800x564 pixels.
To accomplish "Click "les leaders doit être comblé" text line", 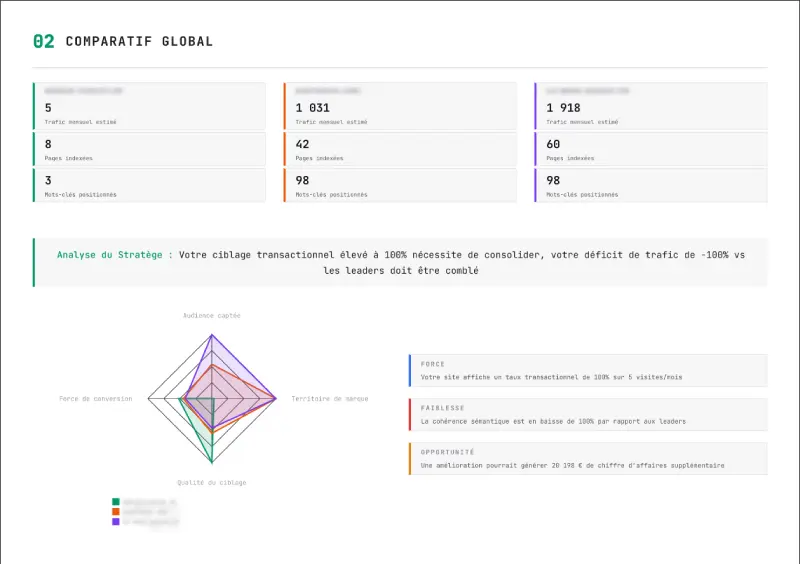I will point(401,271).
